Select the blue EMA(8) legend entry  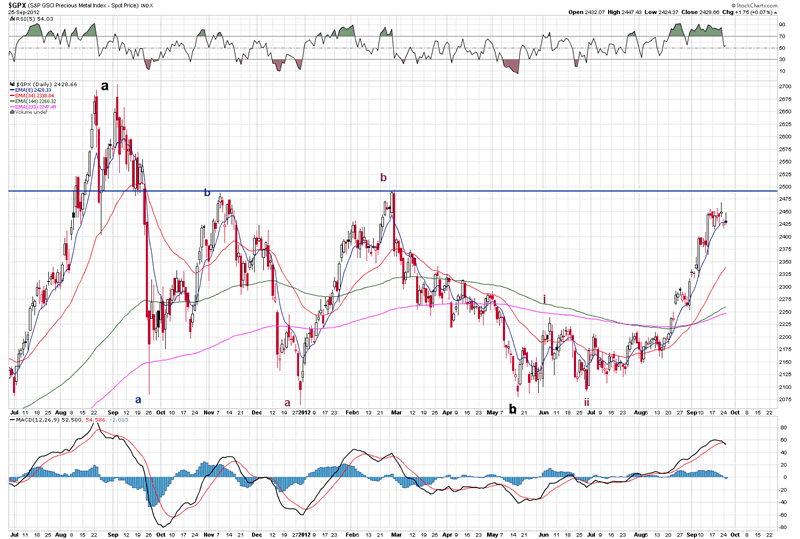click(x=32, y=91)
